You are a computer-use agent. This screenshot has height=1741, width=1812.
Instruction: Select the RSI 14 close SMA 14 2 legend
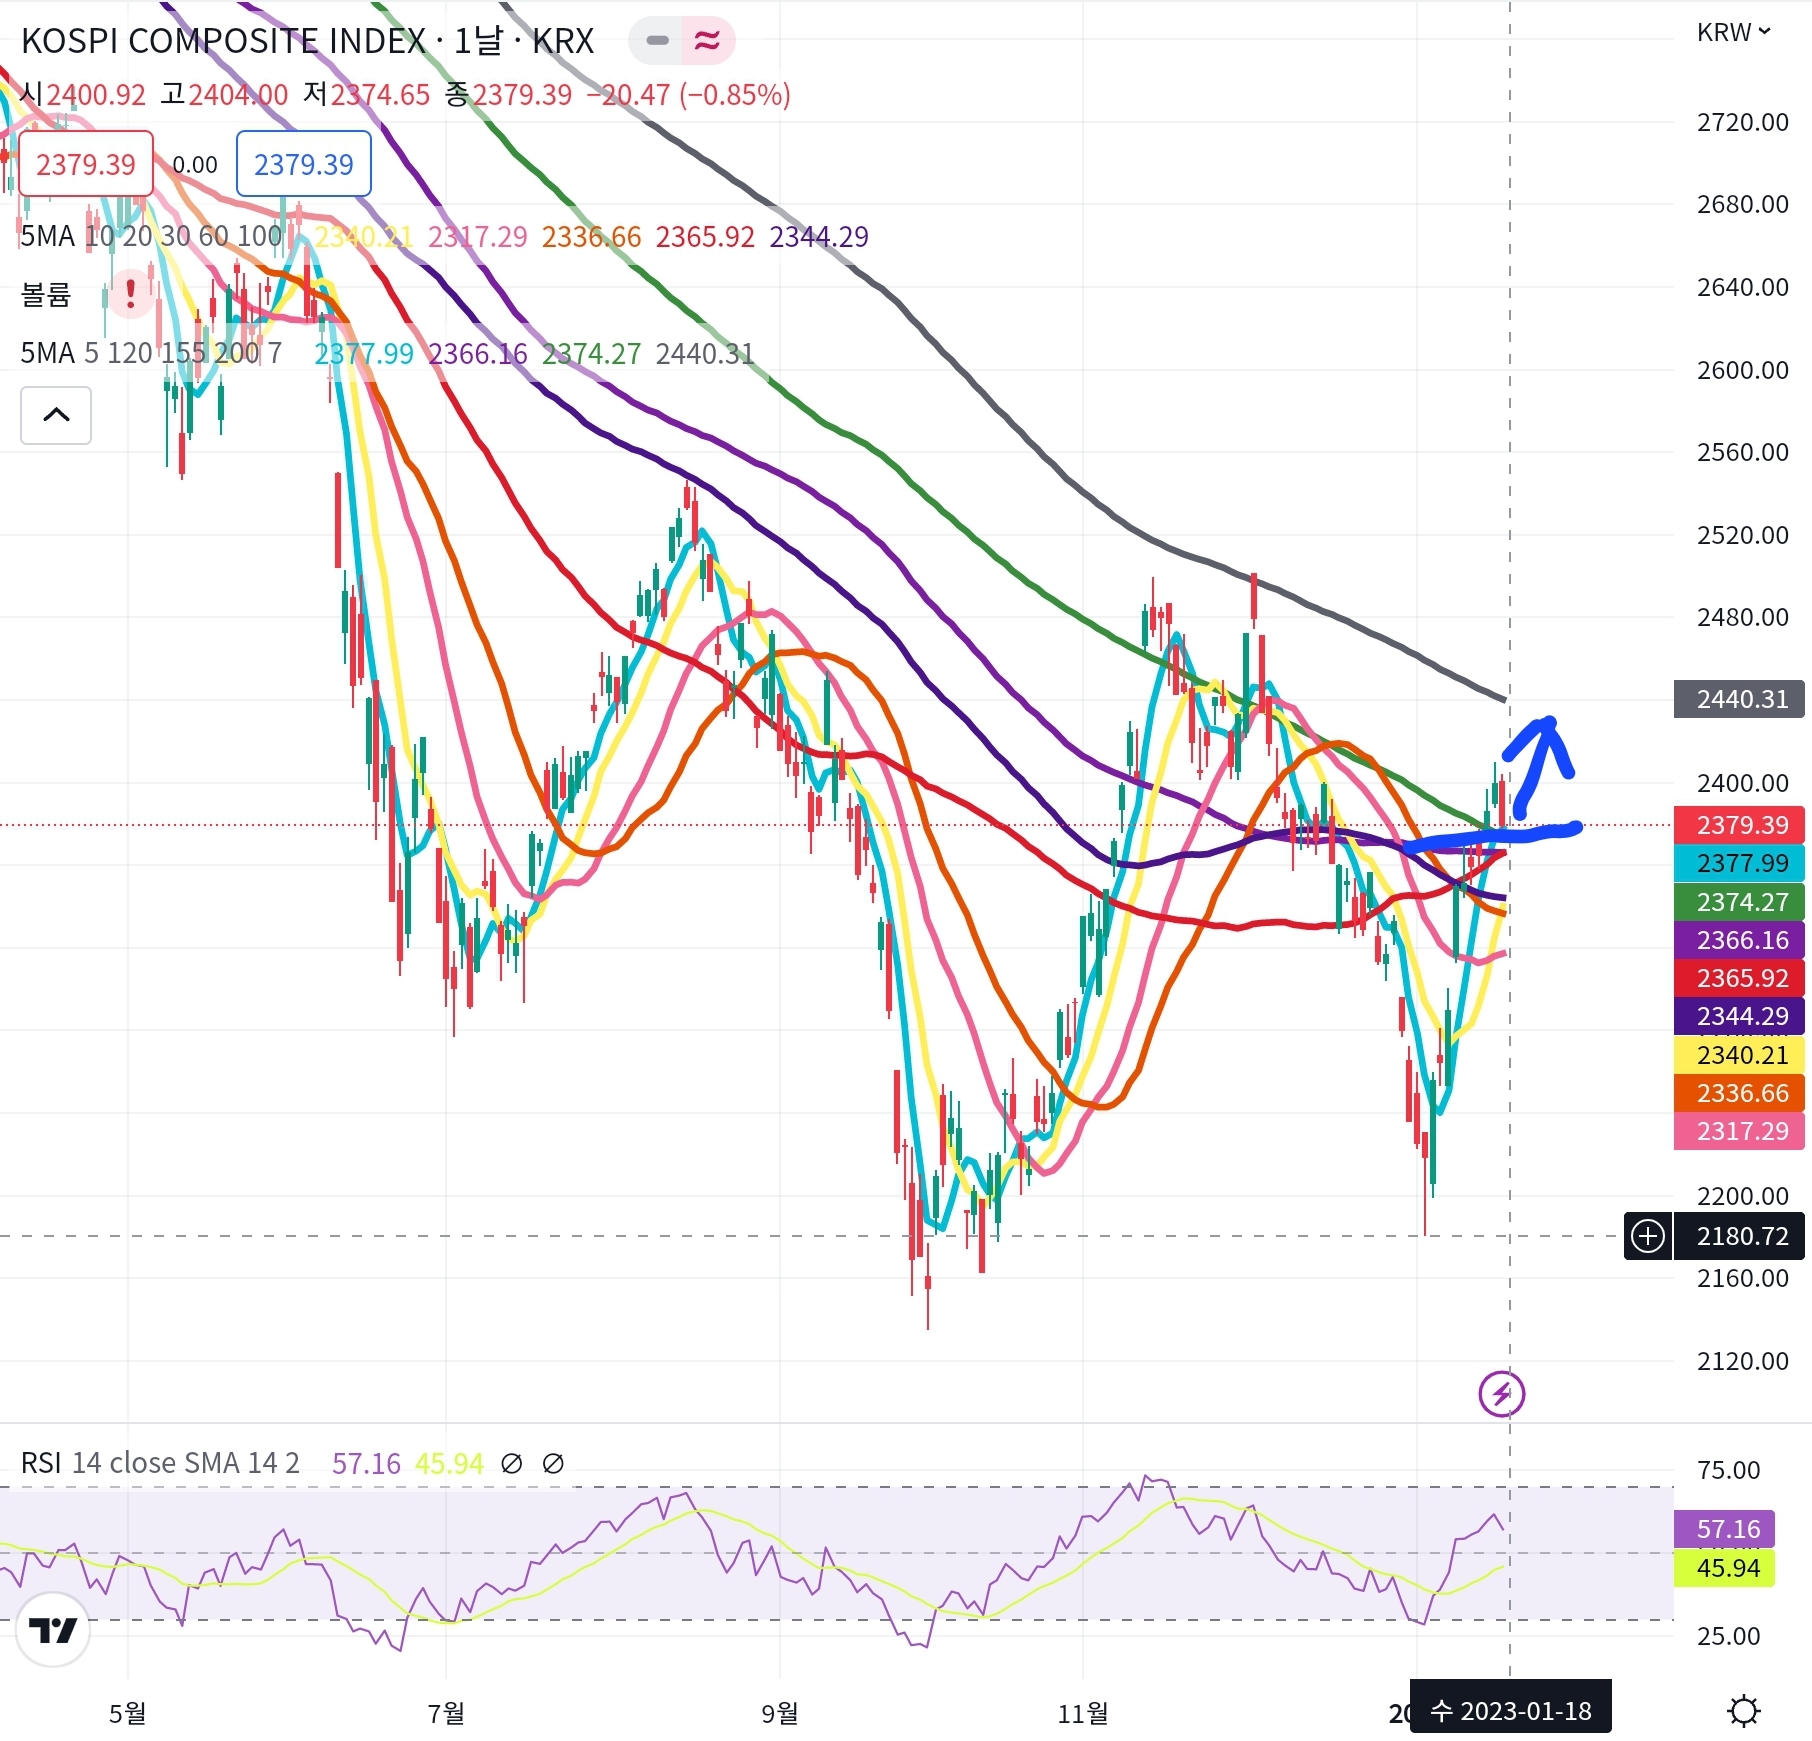(x=160, y=1463)
